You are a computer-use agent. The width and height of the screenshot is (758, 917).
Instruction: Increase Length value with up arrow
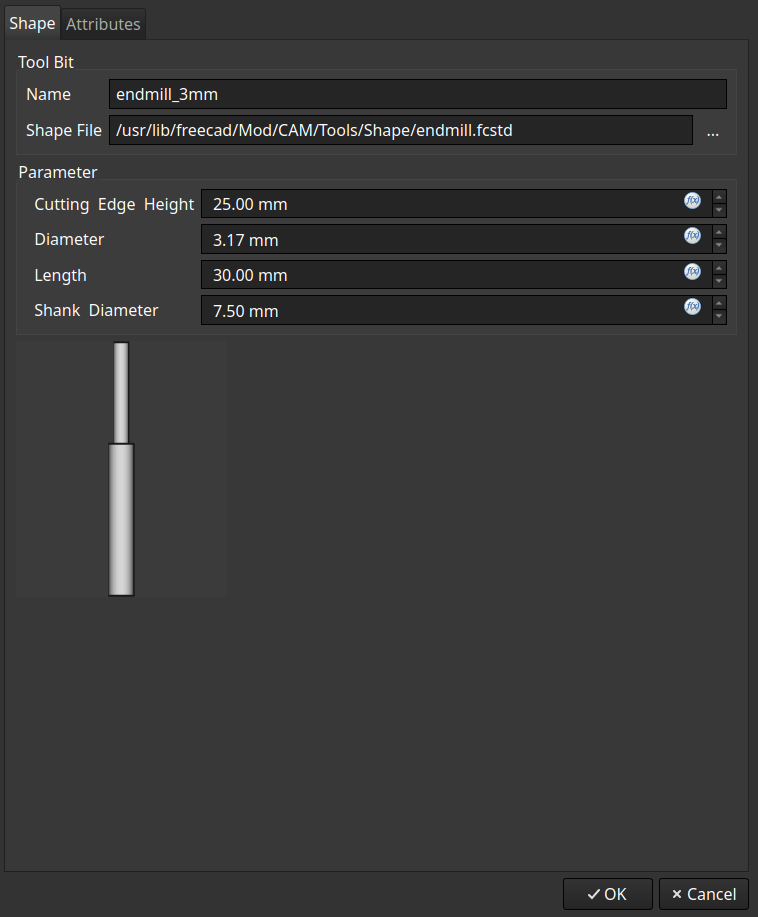[x=719, y=268]
